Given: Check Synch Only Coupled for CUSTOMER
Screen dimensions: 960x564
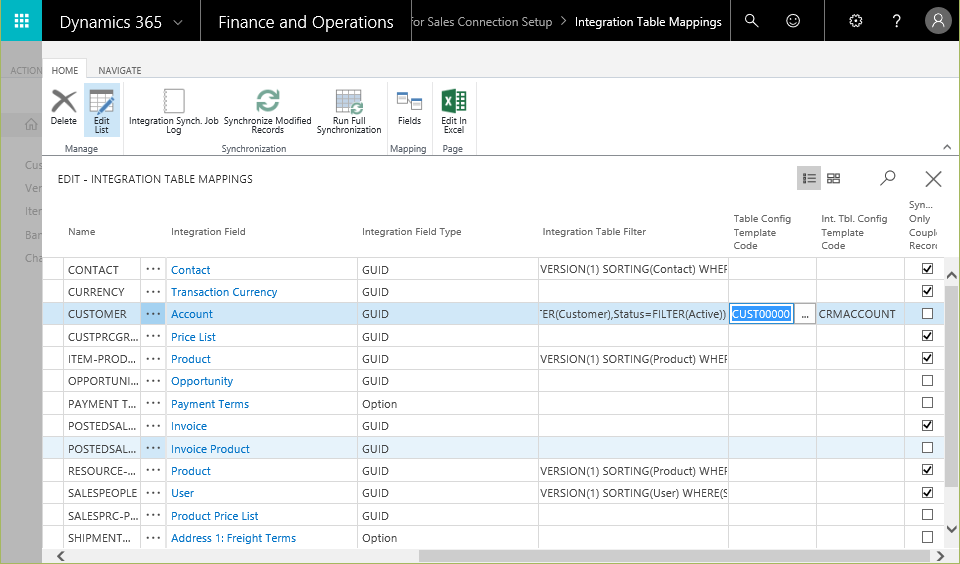Looking at the screenshot, I should [928, 314].
